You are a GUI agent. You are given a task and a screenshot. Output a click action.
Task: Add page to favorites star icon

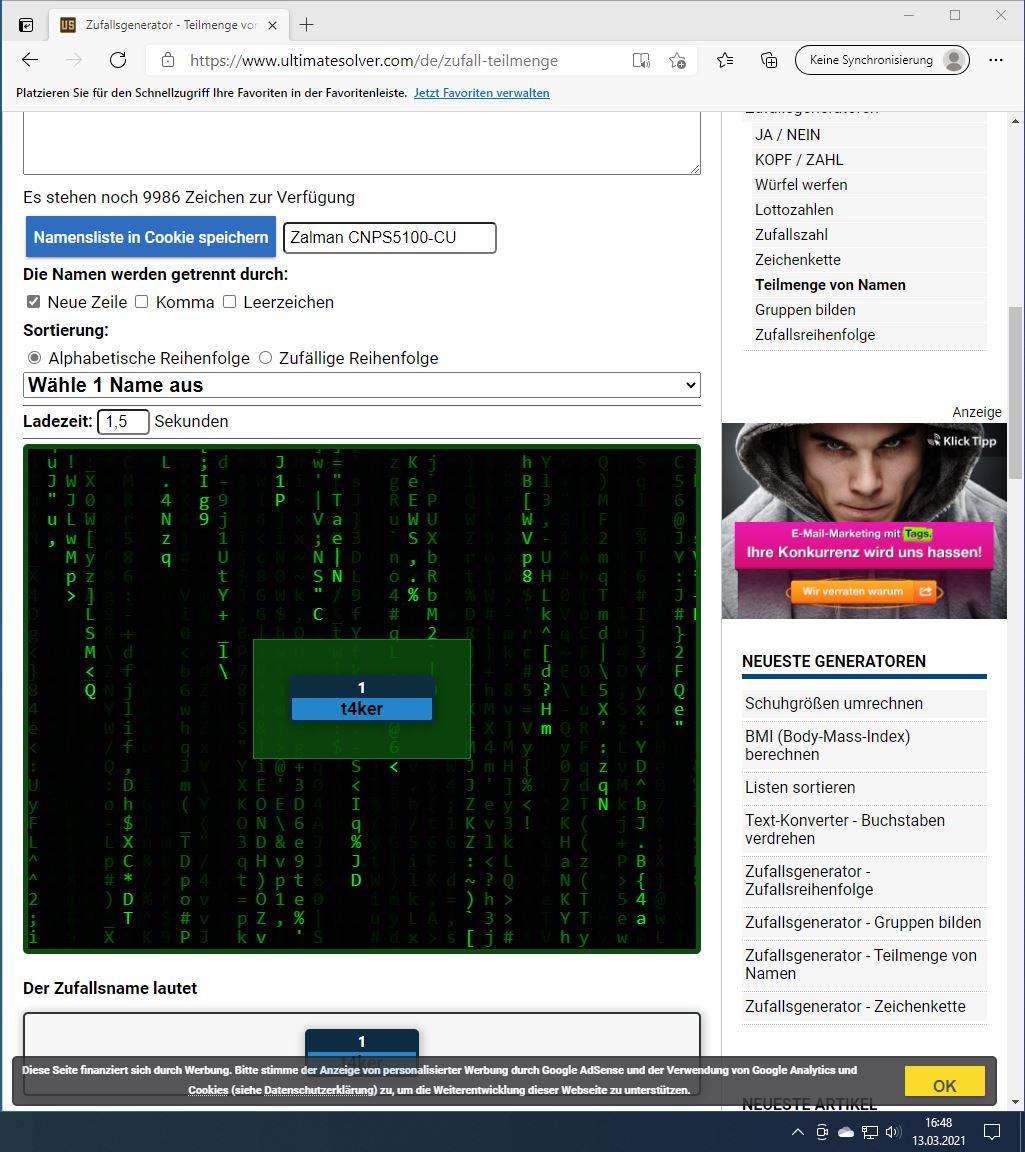coord(677,60)
